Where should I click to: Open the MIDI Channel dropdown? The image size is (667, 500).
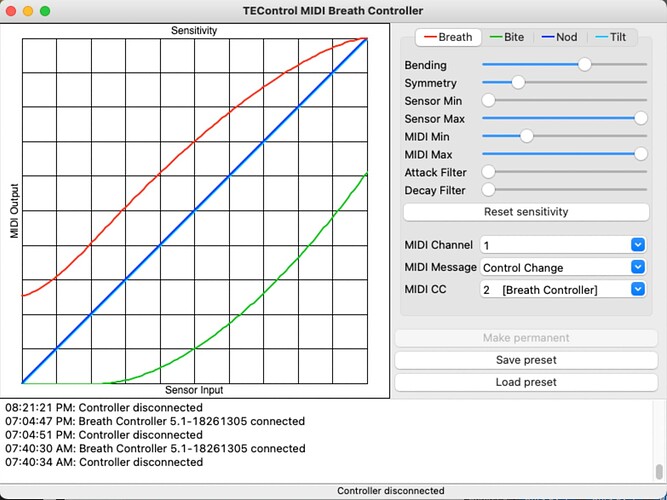click(x=563, y=245)
